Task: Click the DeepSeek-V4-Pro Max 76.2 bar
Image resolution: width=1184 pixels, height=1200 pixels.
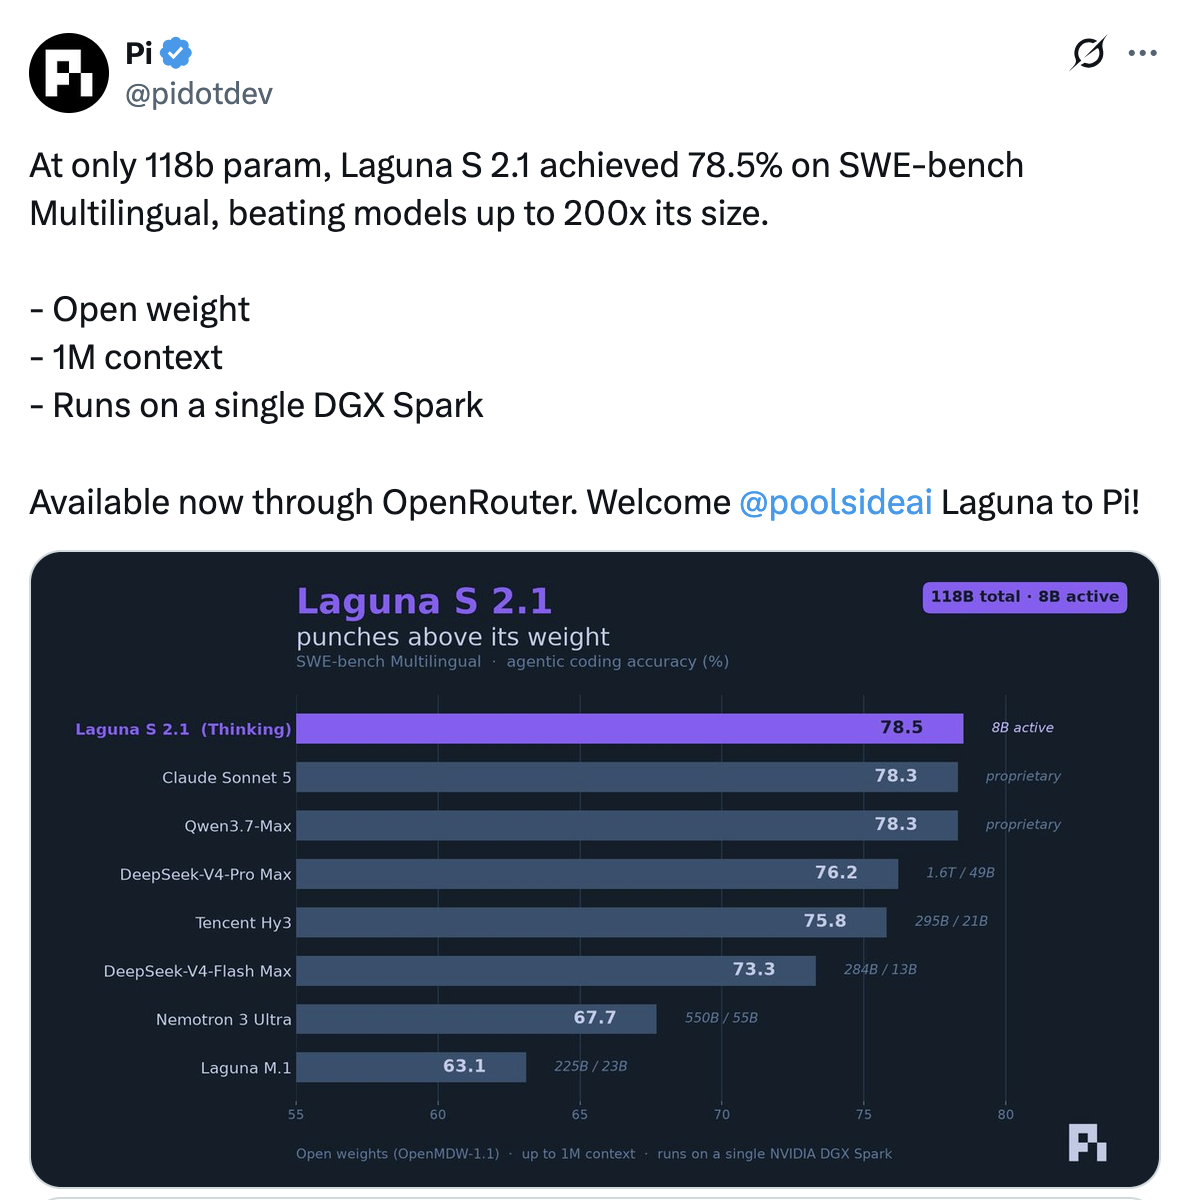Action: 597,873
